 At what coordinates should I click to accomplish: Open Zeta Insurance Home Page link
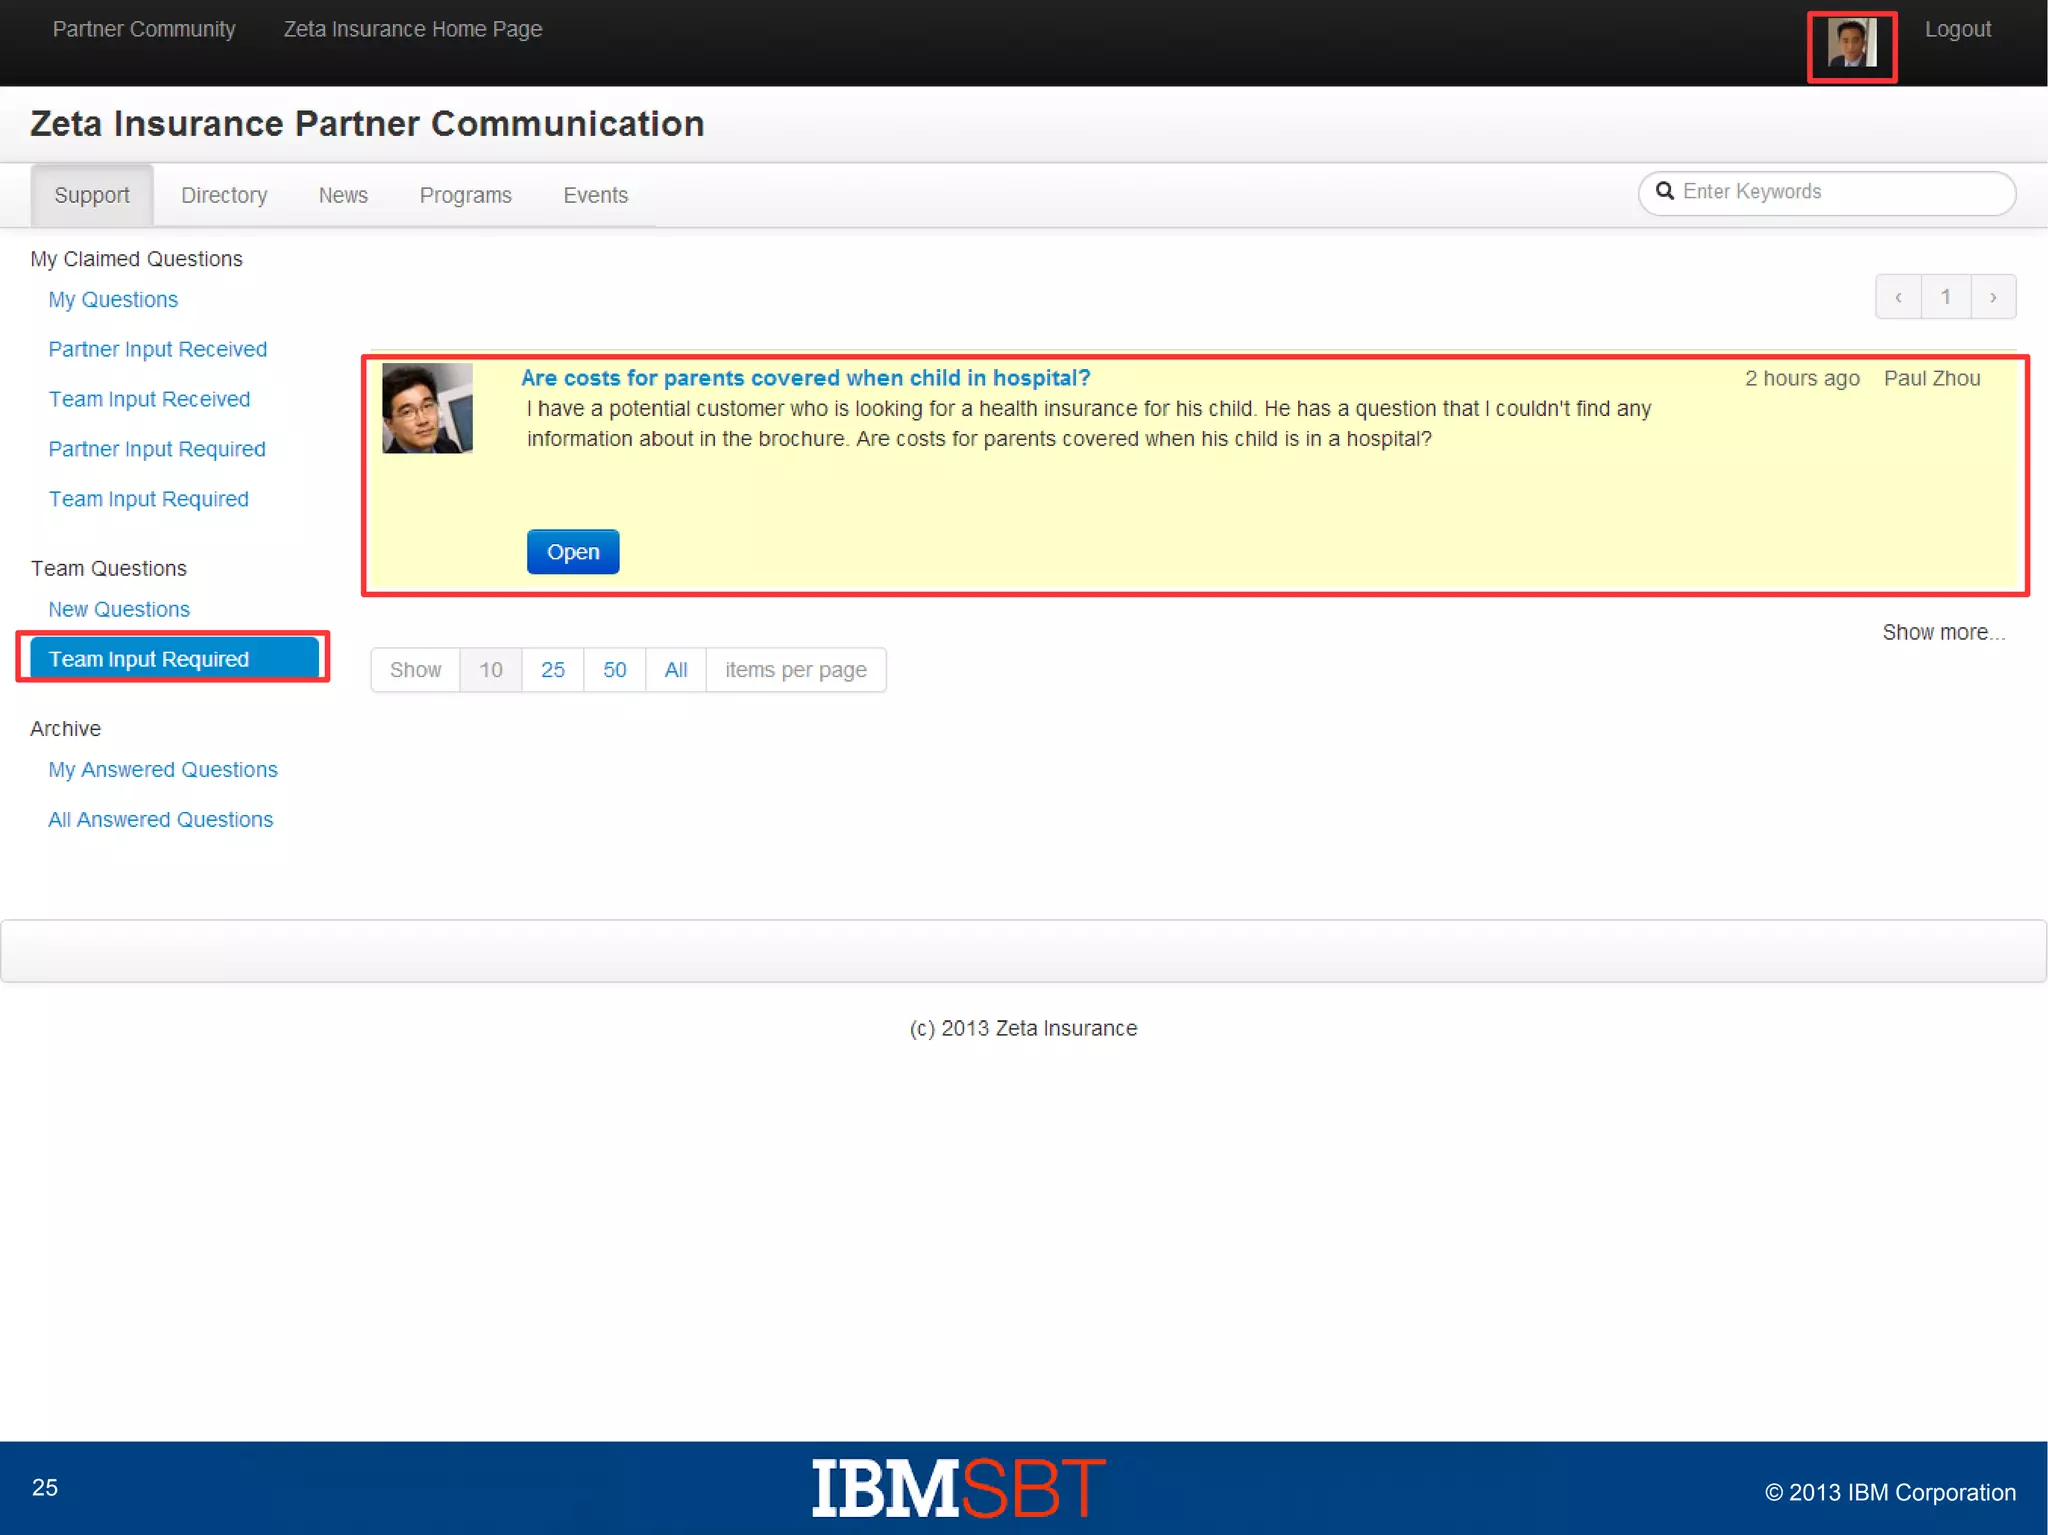click(x=413, y=30)
